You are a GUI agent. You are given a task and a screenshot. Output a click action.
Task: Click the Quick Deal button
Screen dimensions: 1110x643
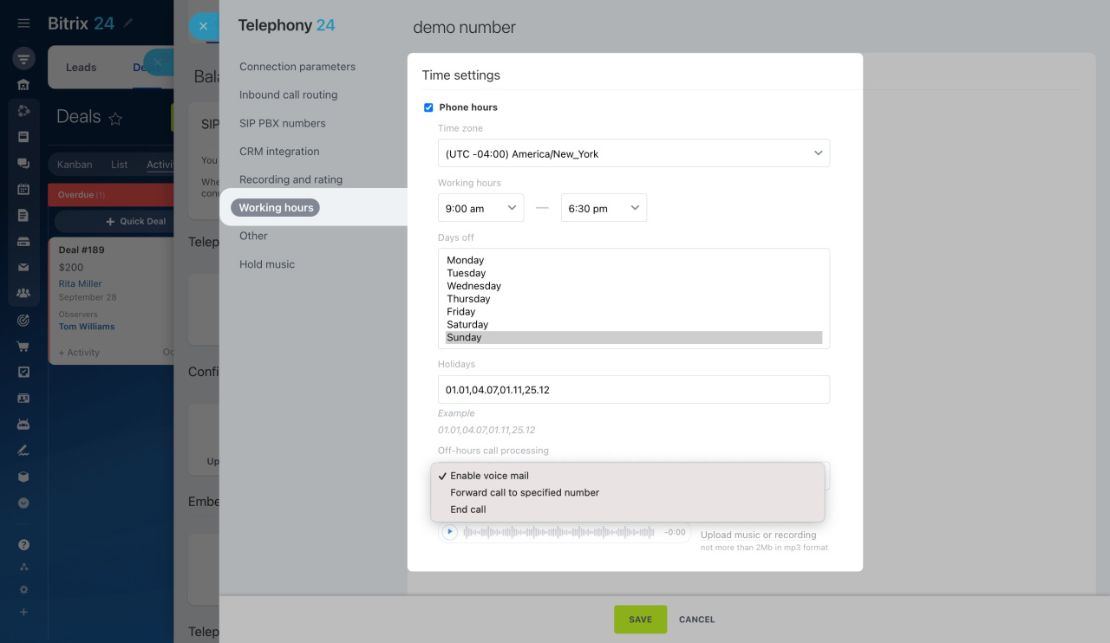(135, 222)
